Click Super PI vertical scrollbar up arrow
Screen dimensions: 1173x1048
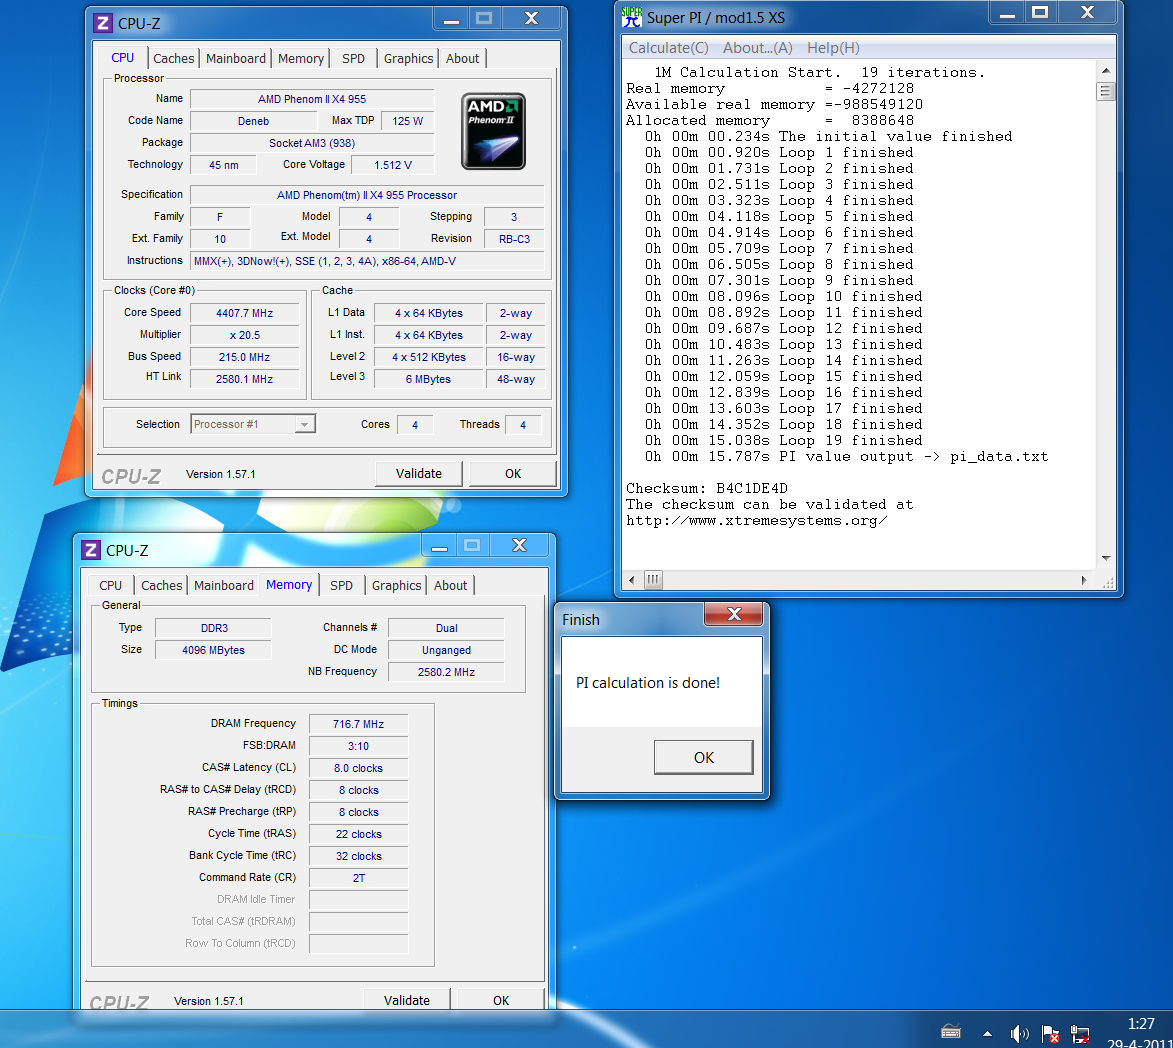tap(1106, 70)
